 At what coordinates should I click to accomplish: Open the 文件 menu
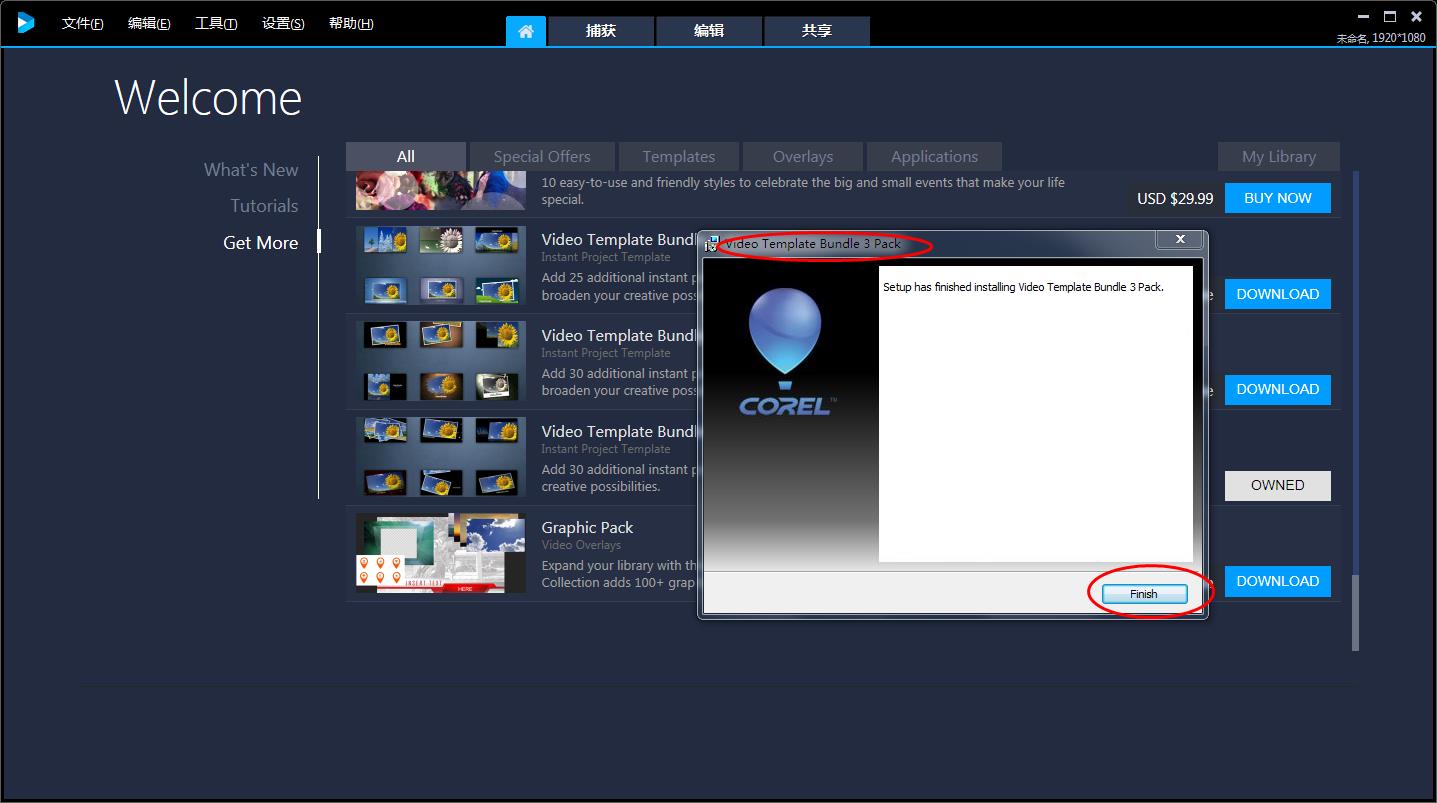pos(83,24)
